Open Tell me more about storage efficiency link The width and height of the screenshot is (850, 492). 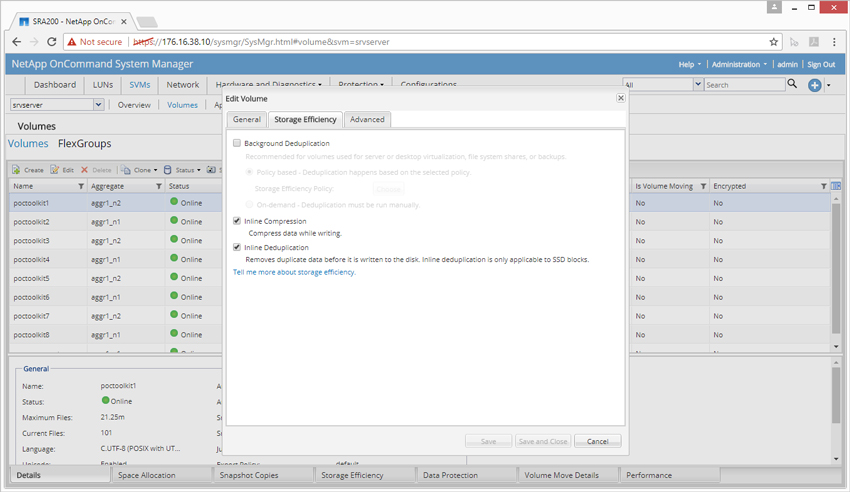point(294,272)
